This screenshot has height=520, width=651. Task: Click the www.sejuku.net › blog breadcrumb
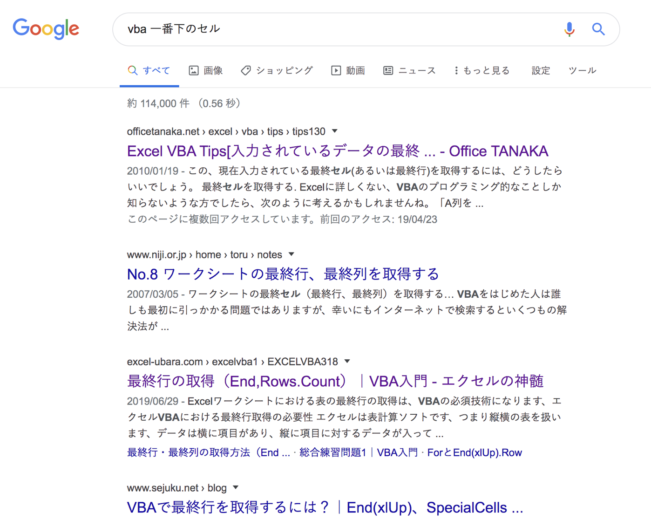click(177, 488)
